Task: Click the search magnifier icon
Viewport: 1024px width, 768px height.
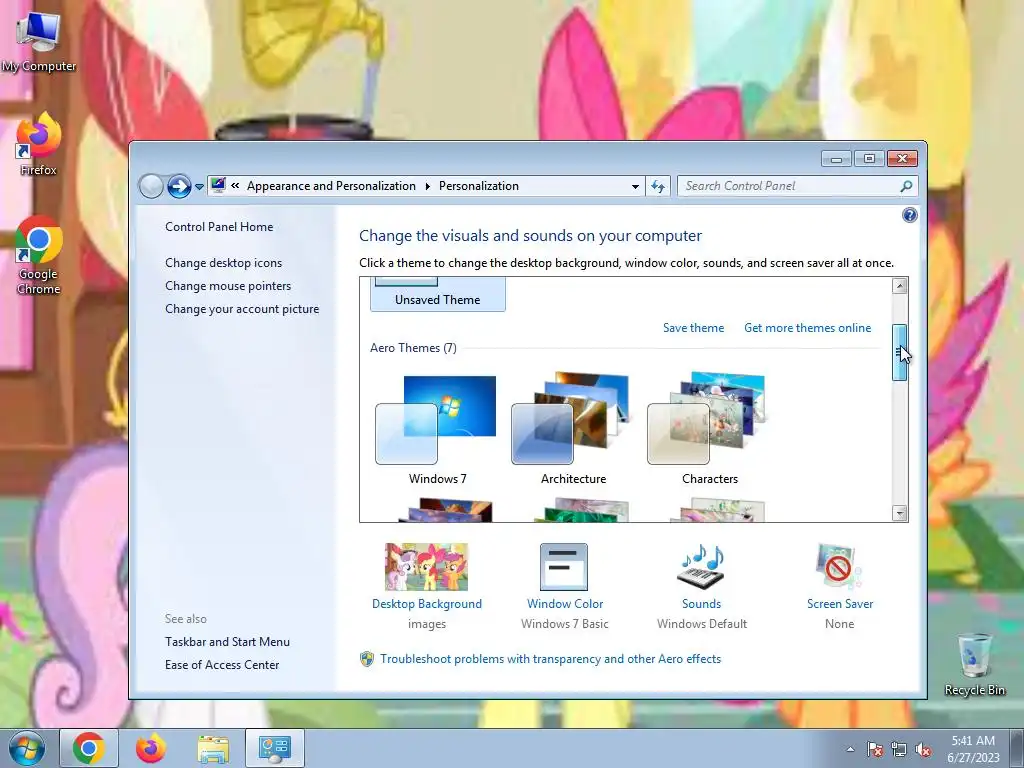Action: [x=906, y=186]
